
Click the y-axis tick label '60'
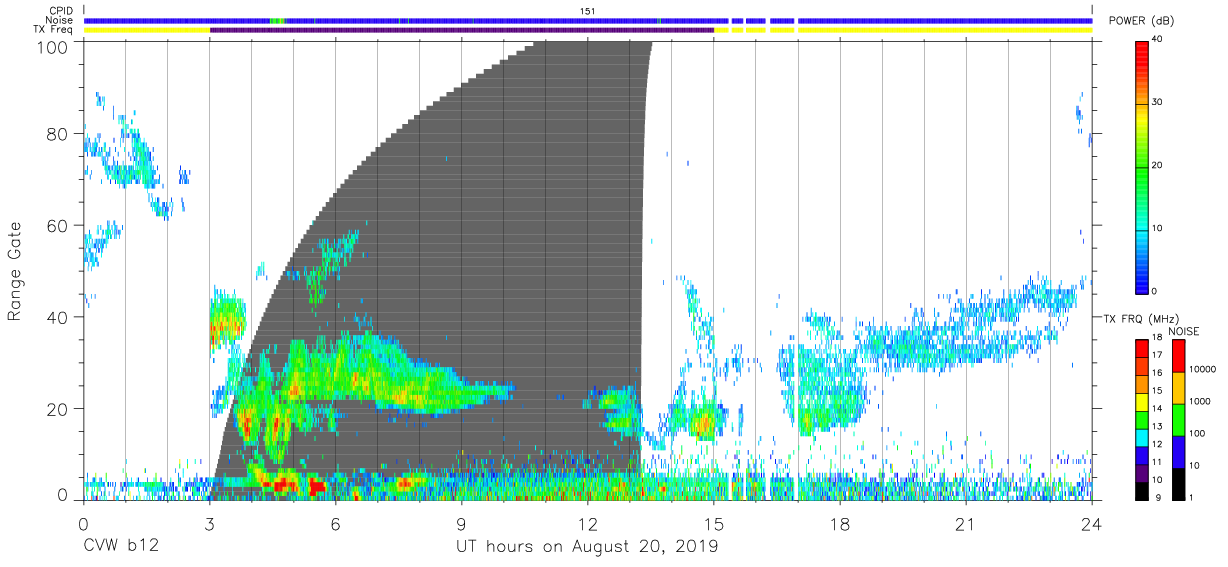[x=57, y=225]
